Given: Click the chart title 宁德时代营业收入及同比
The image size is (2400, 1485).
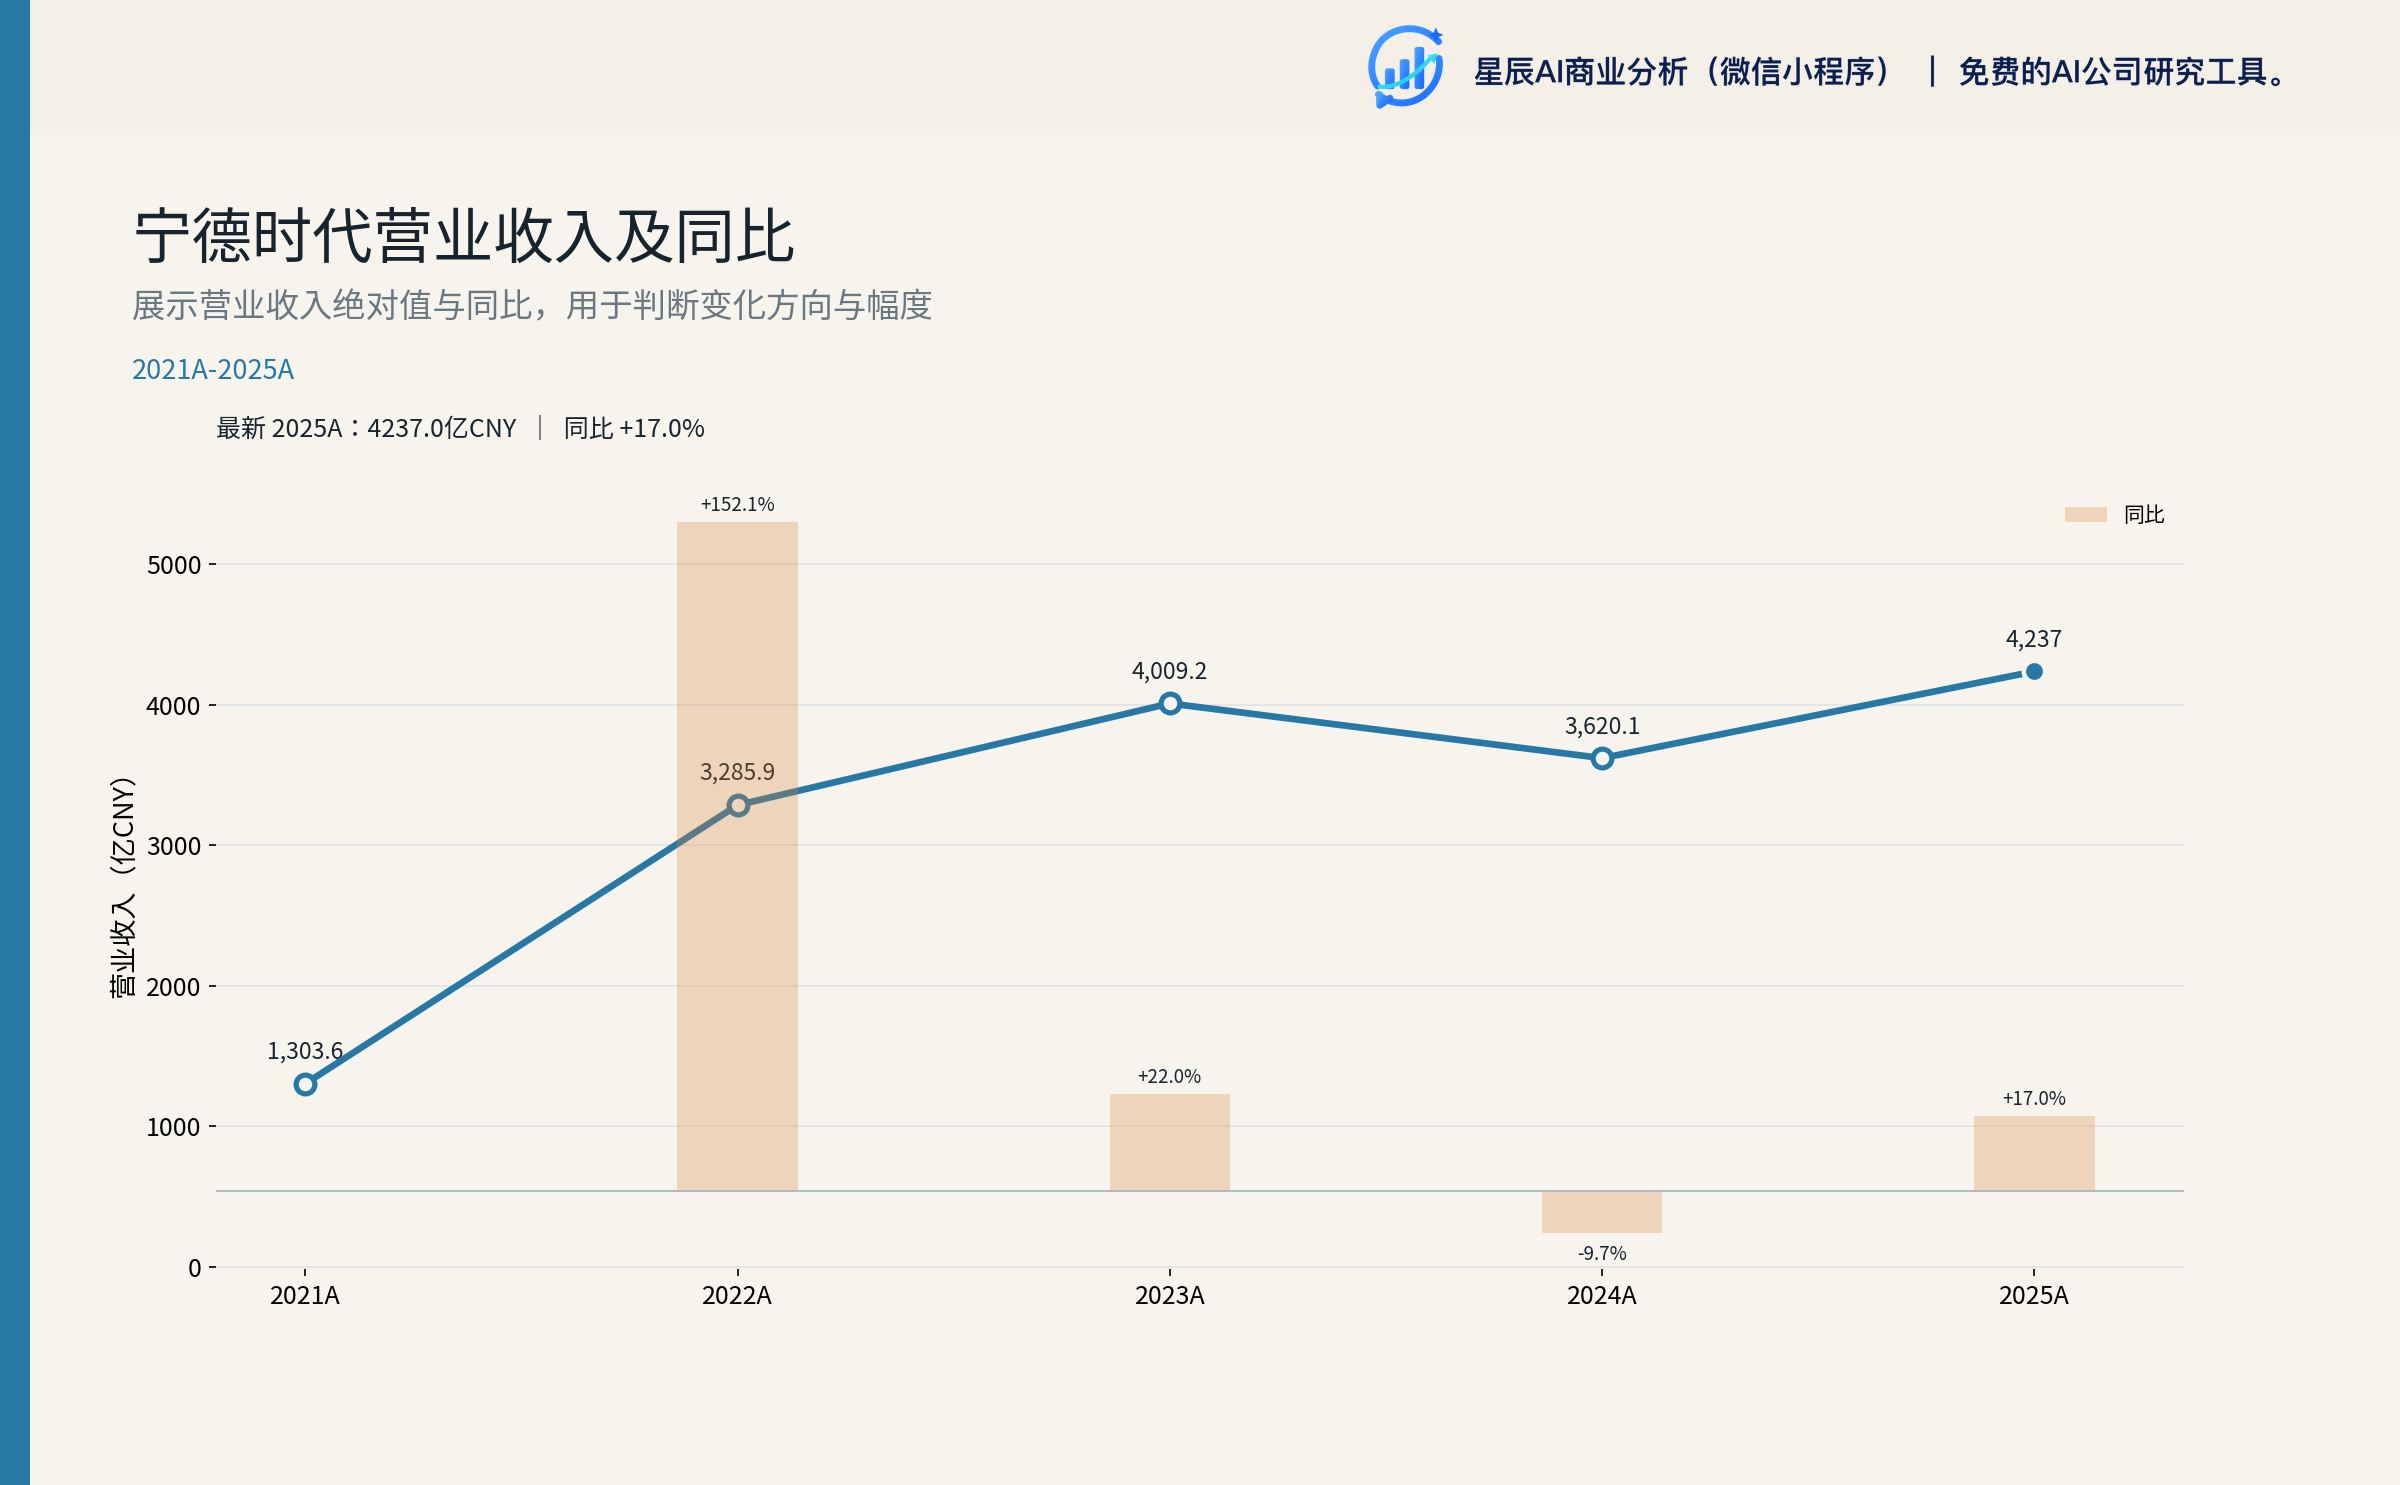Looking at the screenshot, I should click(x=464, y=237).
